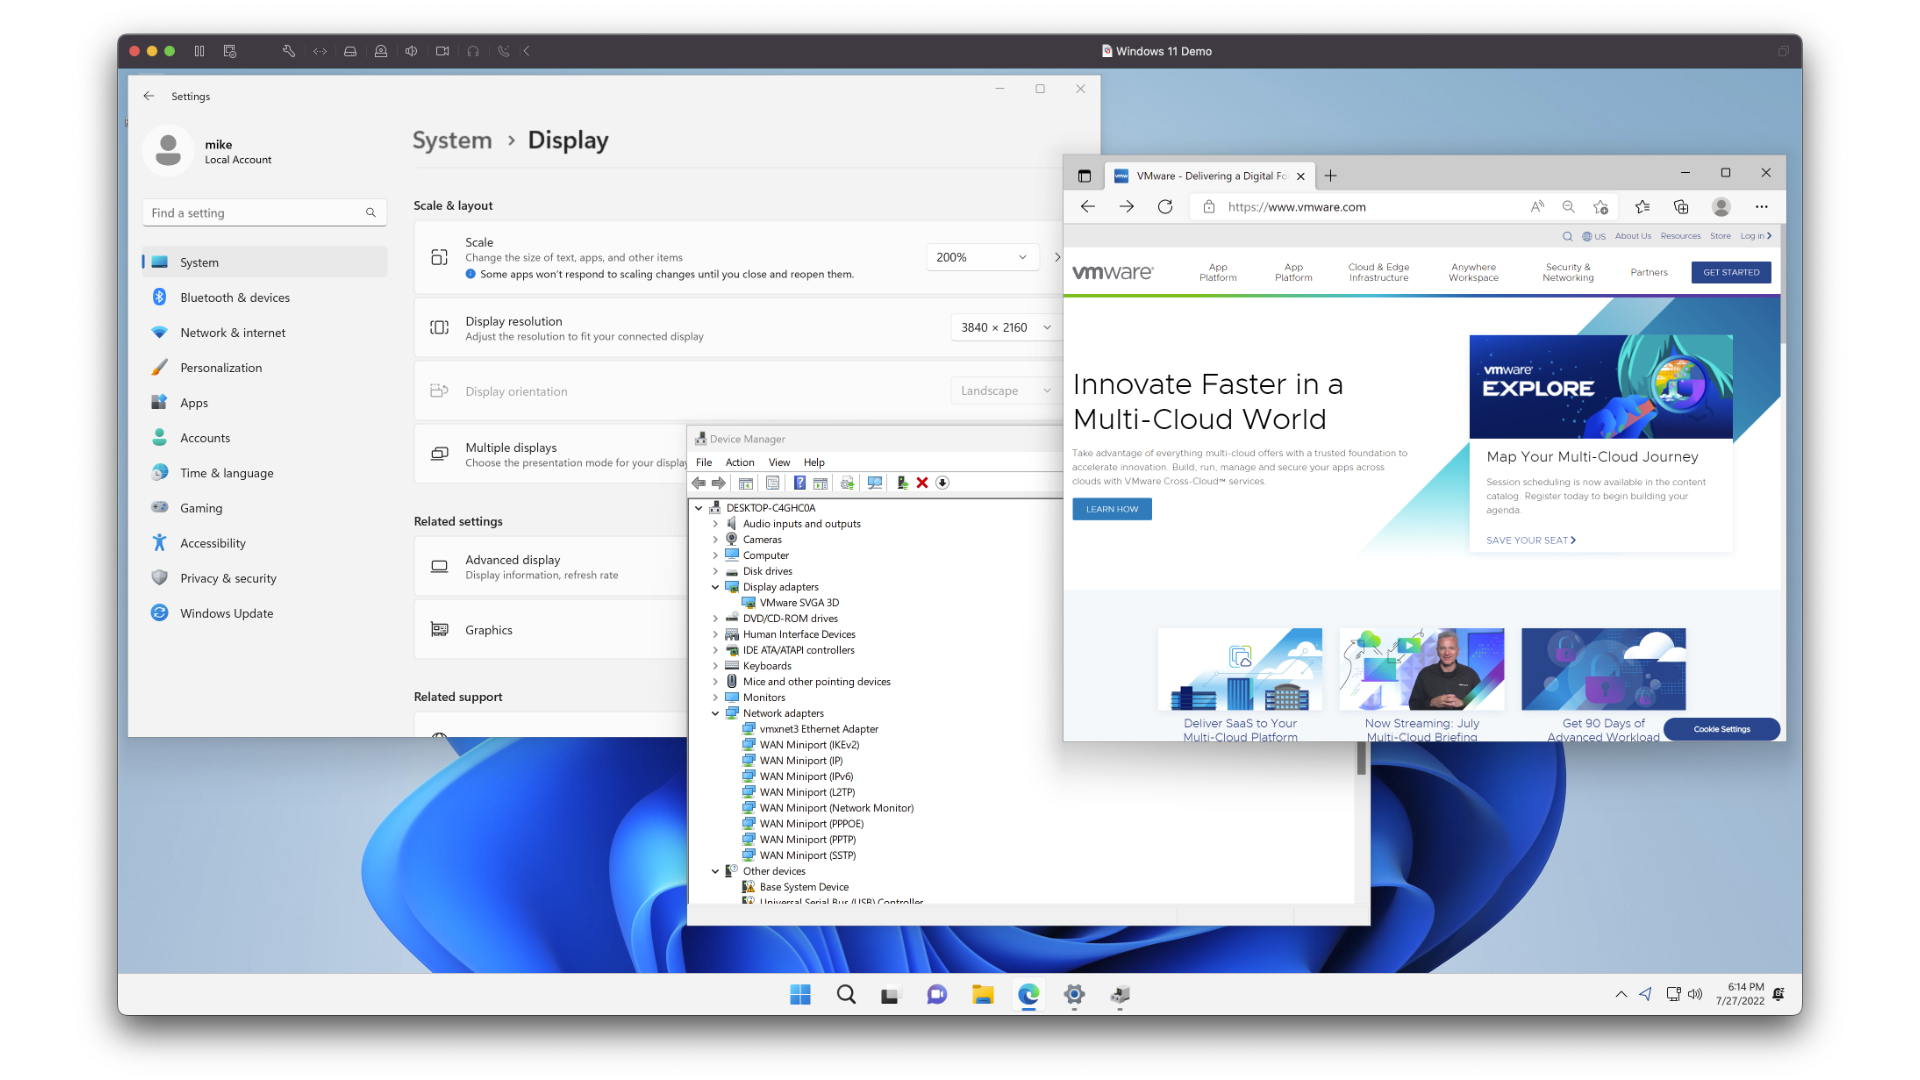Click the Device Manager vertical scrollbar thumb
This screenshot has width=1920, height=1080.
pyautogui.click(x=1361, y=758)
